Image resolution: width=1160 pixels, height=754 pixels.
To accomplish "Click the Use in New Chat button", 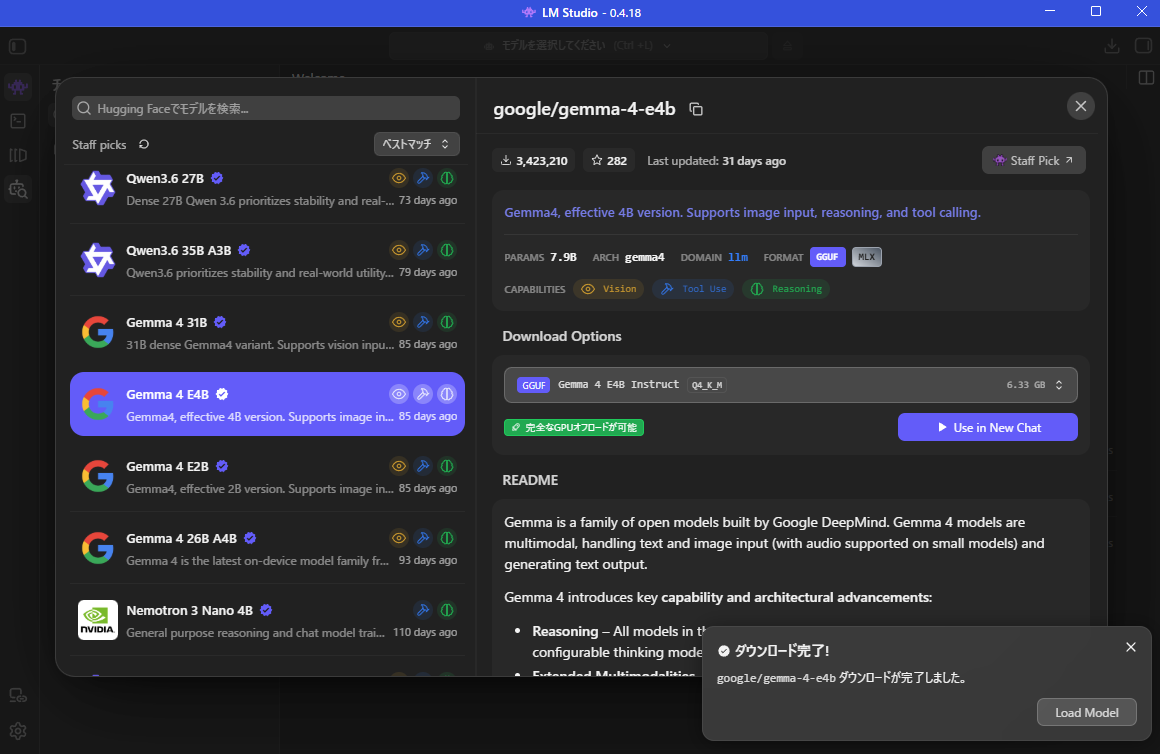I will [988, 427].
